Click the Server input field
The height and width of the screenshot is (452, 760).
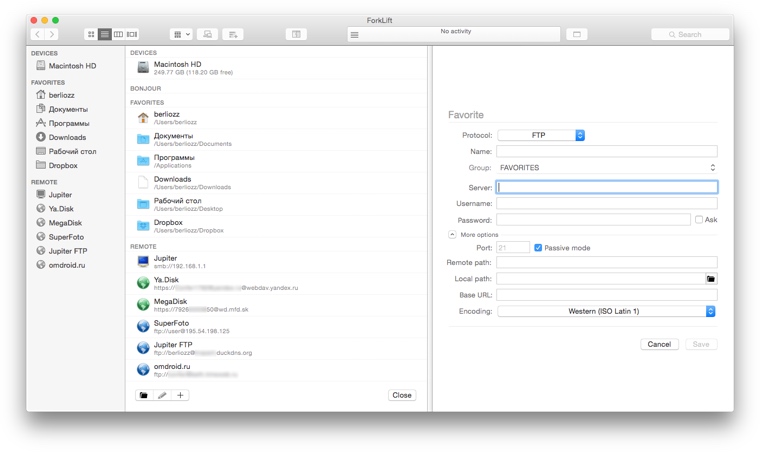[x=607, y=187]
